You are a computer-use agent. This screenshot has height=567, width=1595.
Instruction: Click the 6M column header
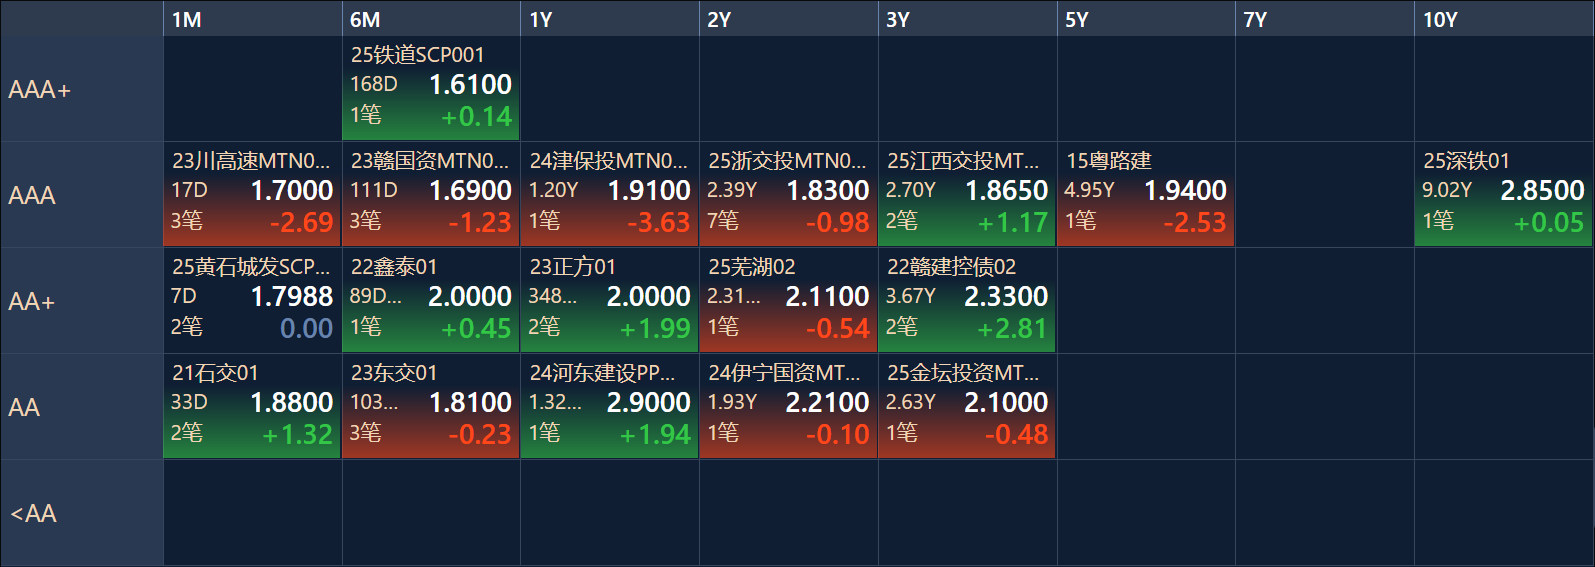(431, 19)
